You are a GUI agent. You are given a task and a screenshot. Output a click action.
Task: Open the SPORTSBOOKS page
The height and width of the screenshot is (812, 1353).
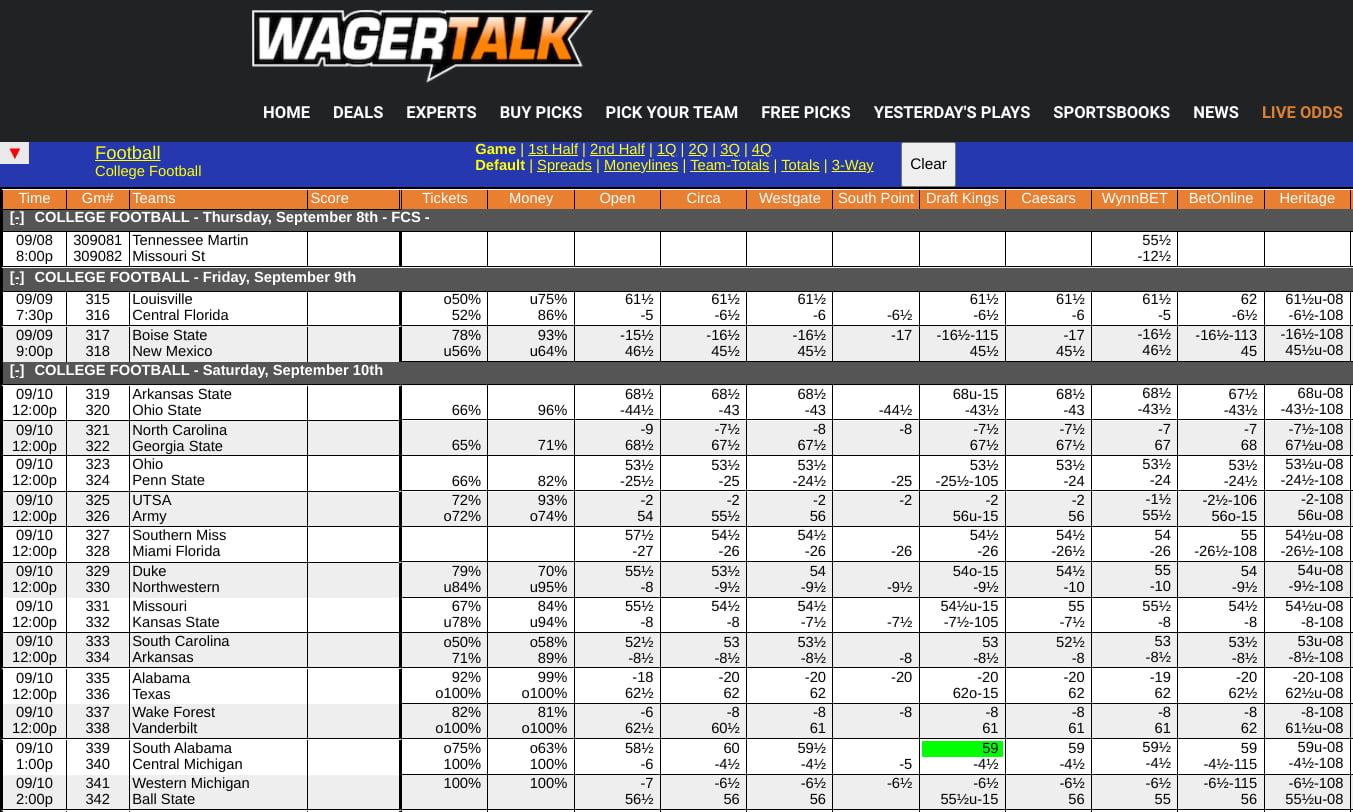(1111, 112)
